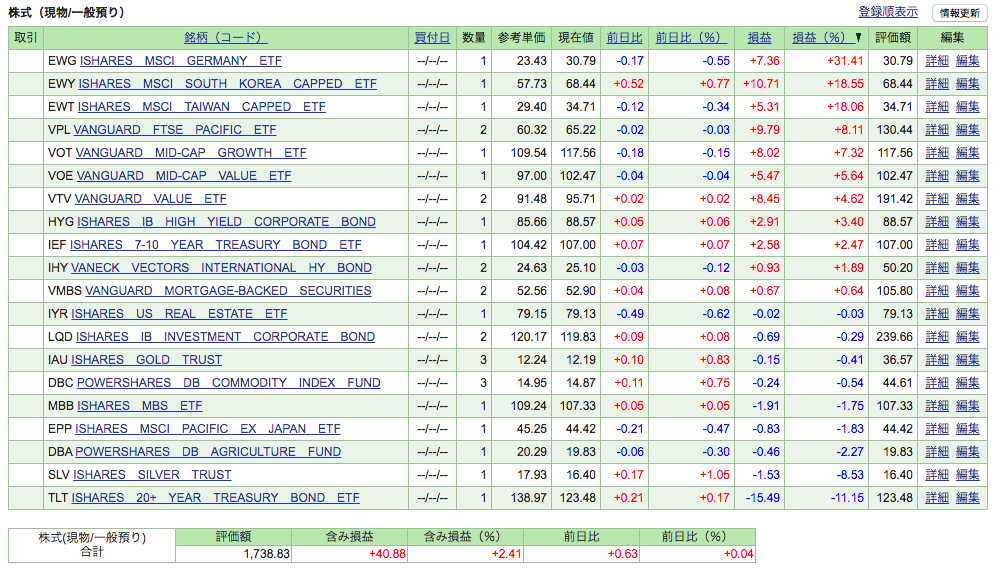Open ISHARES IB INVESTMENT CORPORATE BOND link

pos(225,336)
